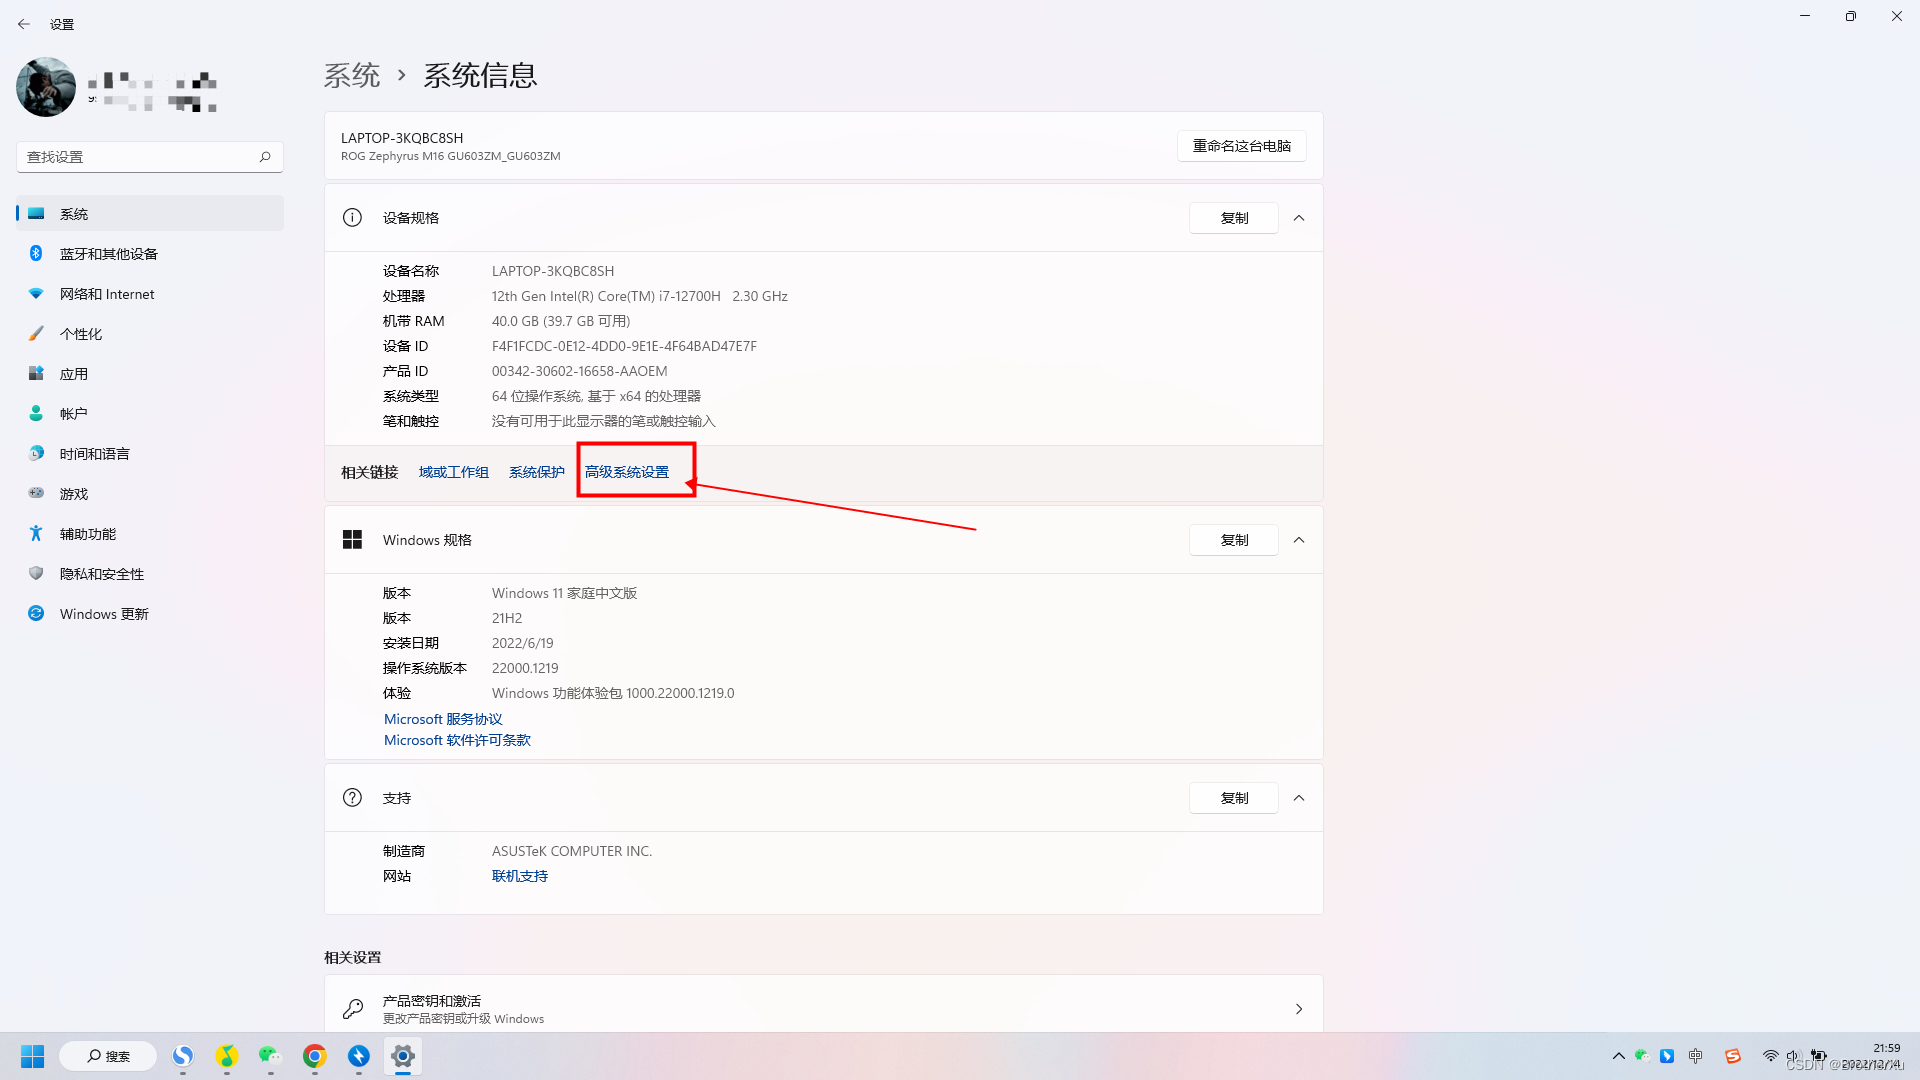
Task: Click the 设备 ID value F4F1FCDC-0E12-4DD0-9E1E-4F64BAD47E7F
Action: tap(624, 346)
